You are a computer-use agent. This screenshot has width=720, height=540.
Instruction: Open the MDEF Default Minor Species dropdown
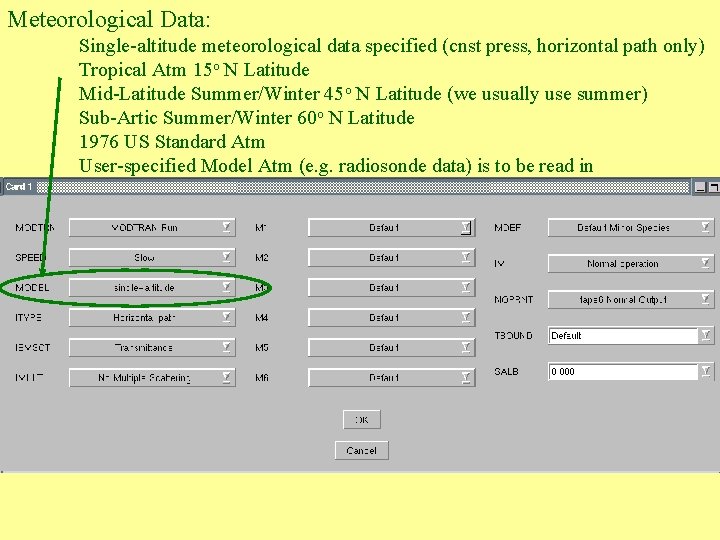[631, 228]
